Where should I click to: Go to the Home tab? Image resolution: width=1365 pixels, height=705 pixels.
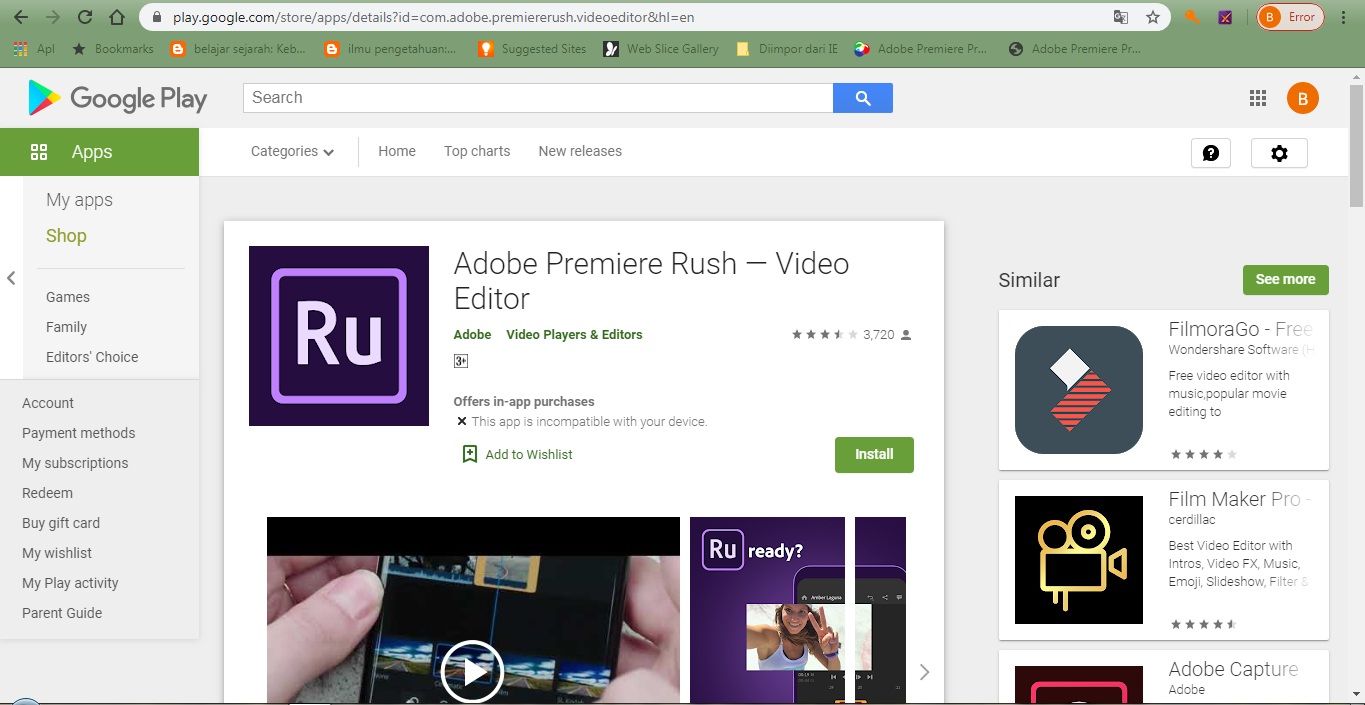coord(397,151)
